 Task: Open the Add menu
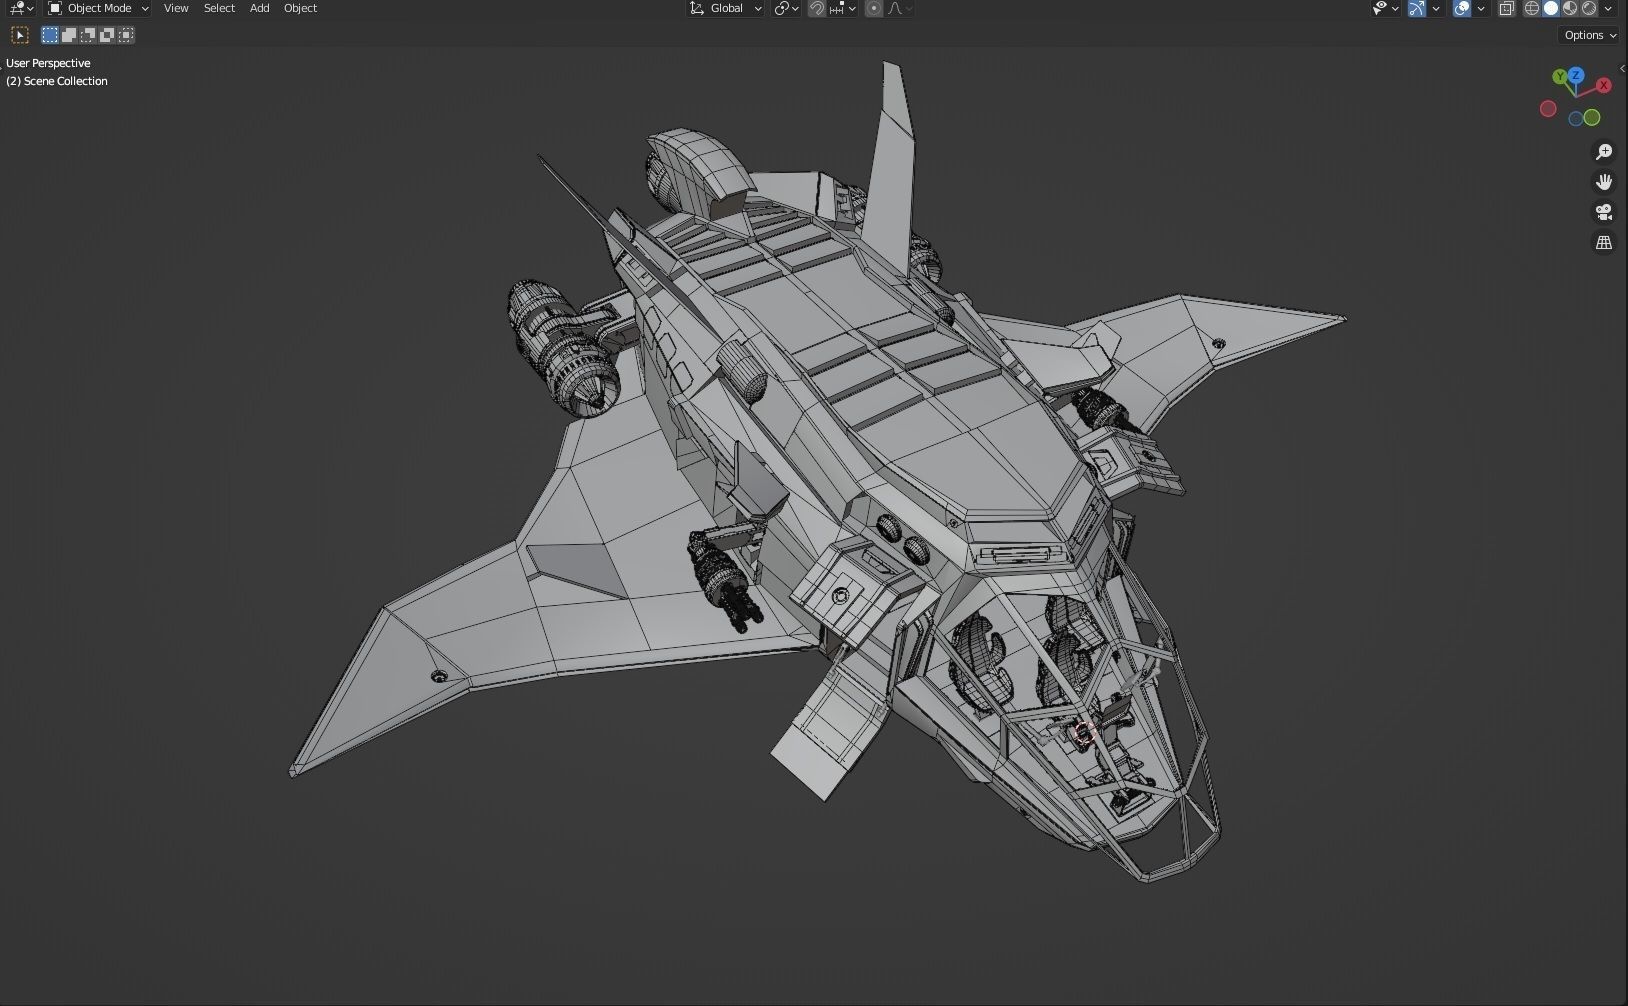pos(259,8)
